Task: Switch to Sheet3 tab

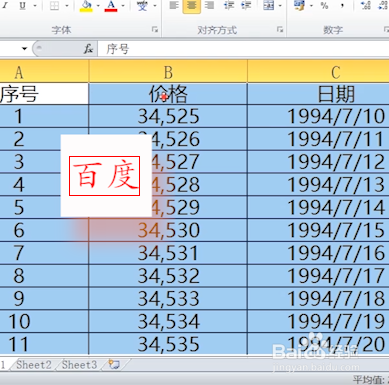Action: pos(79,365)
